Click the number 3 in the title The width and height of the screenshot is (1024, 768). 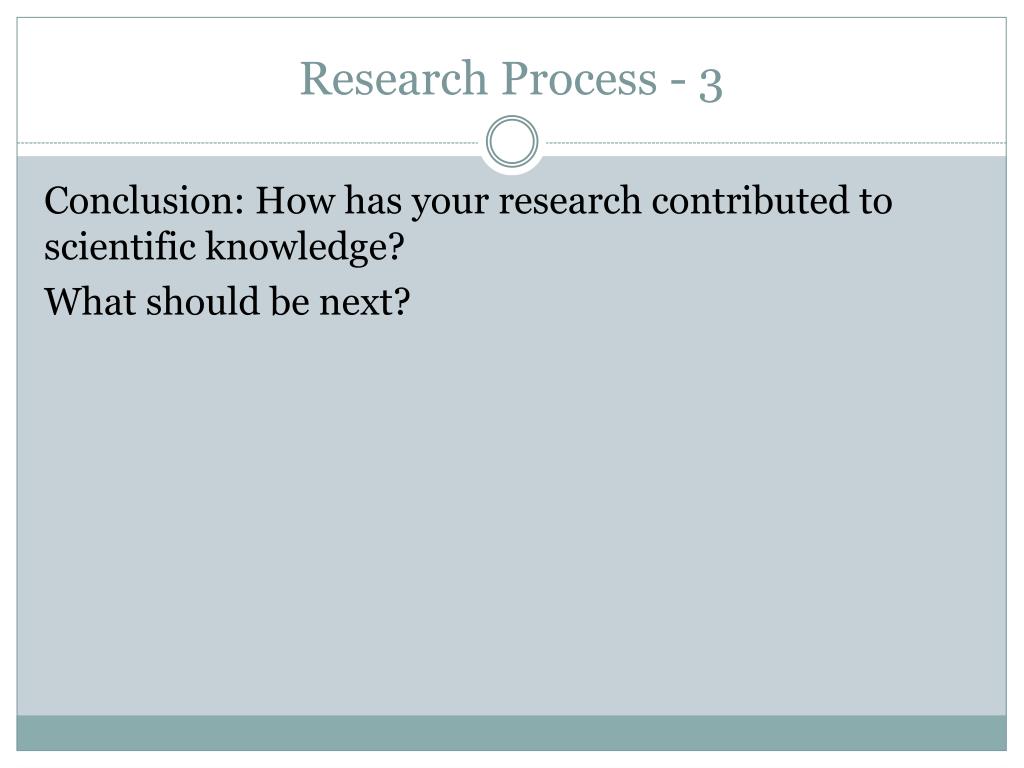[711, 85]
